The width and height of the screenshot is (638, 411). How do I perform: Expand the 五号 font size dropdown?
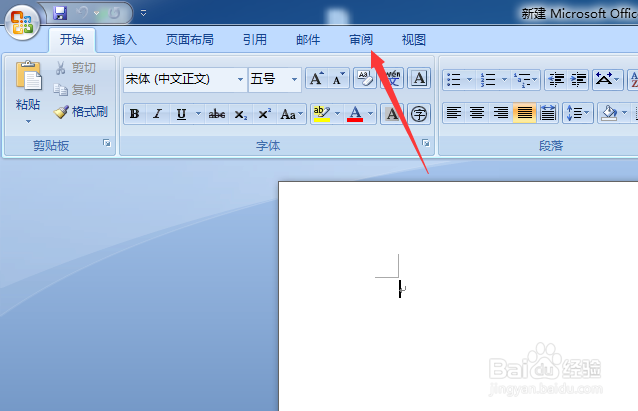[x=294, y=79]
